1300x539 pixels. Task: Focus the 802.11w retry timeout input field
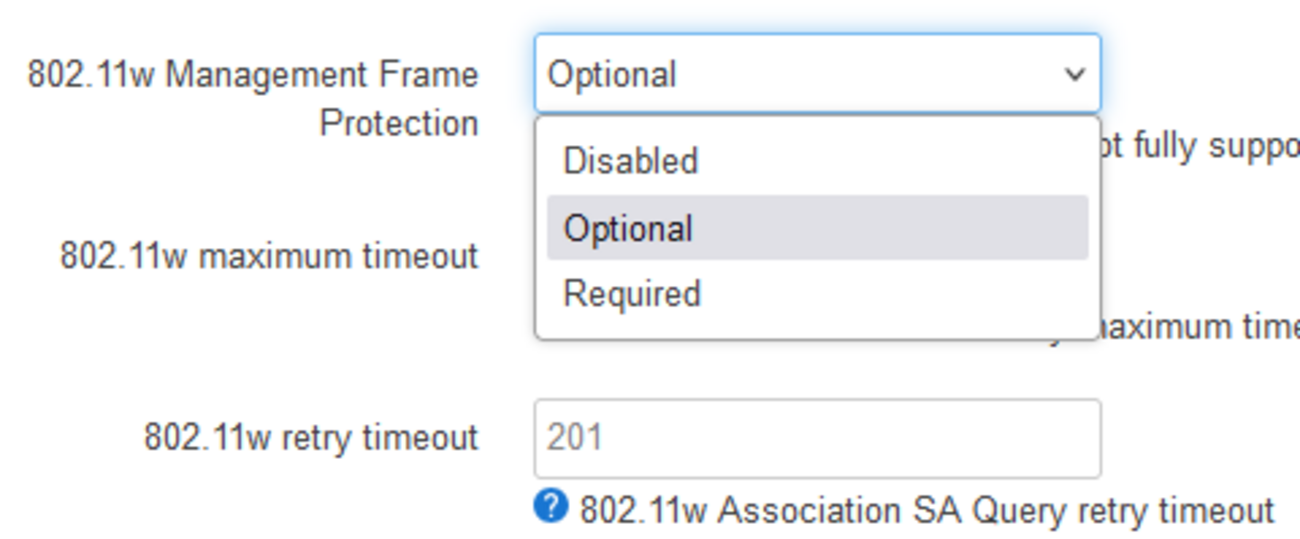(x=816, y=438)
